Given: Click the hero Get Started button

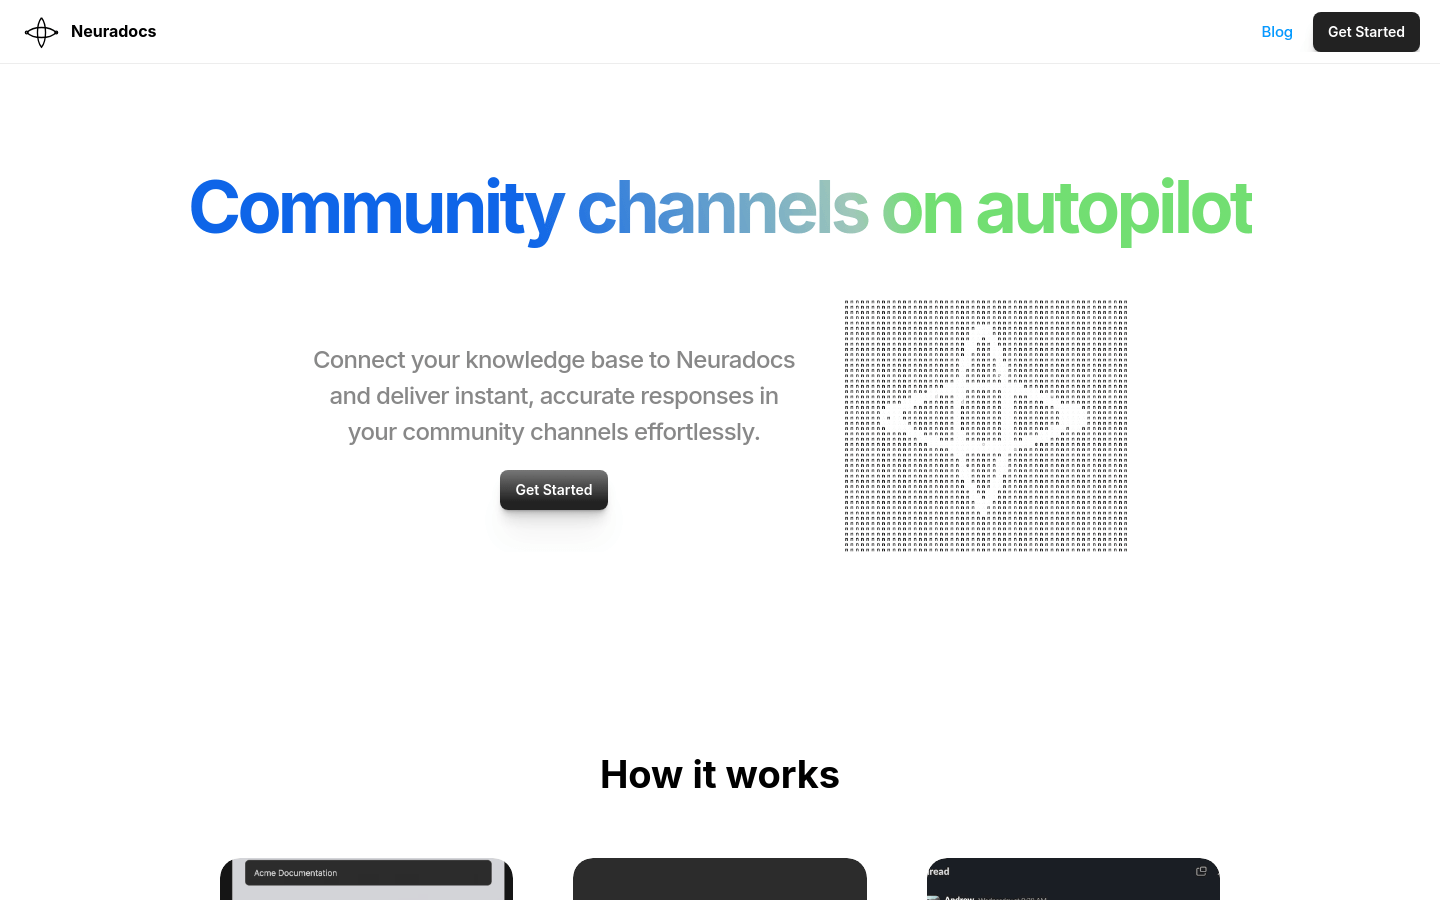Looking at the screenshot, I should pos(554,490).
